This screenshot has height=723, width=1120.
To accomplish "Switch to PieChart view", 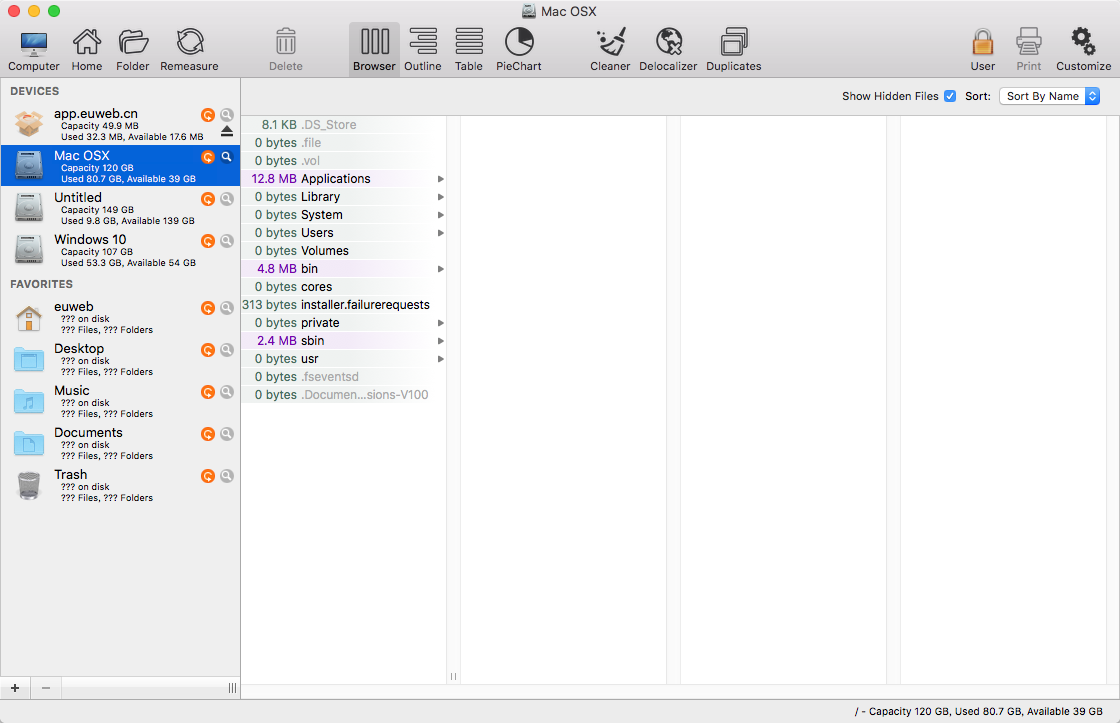I will point(519,49).
